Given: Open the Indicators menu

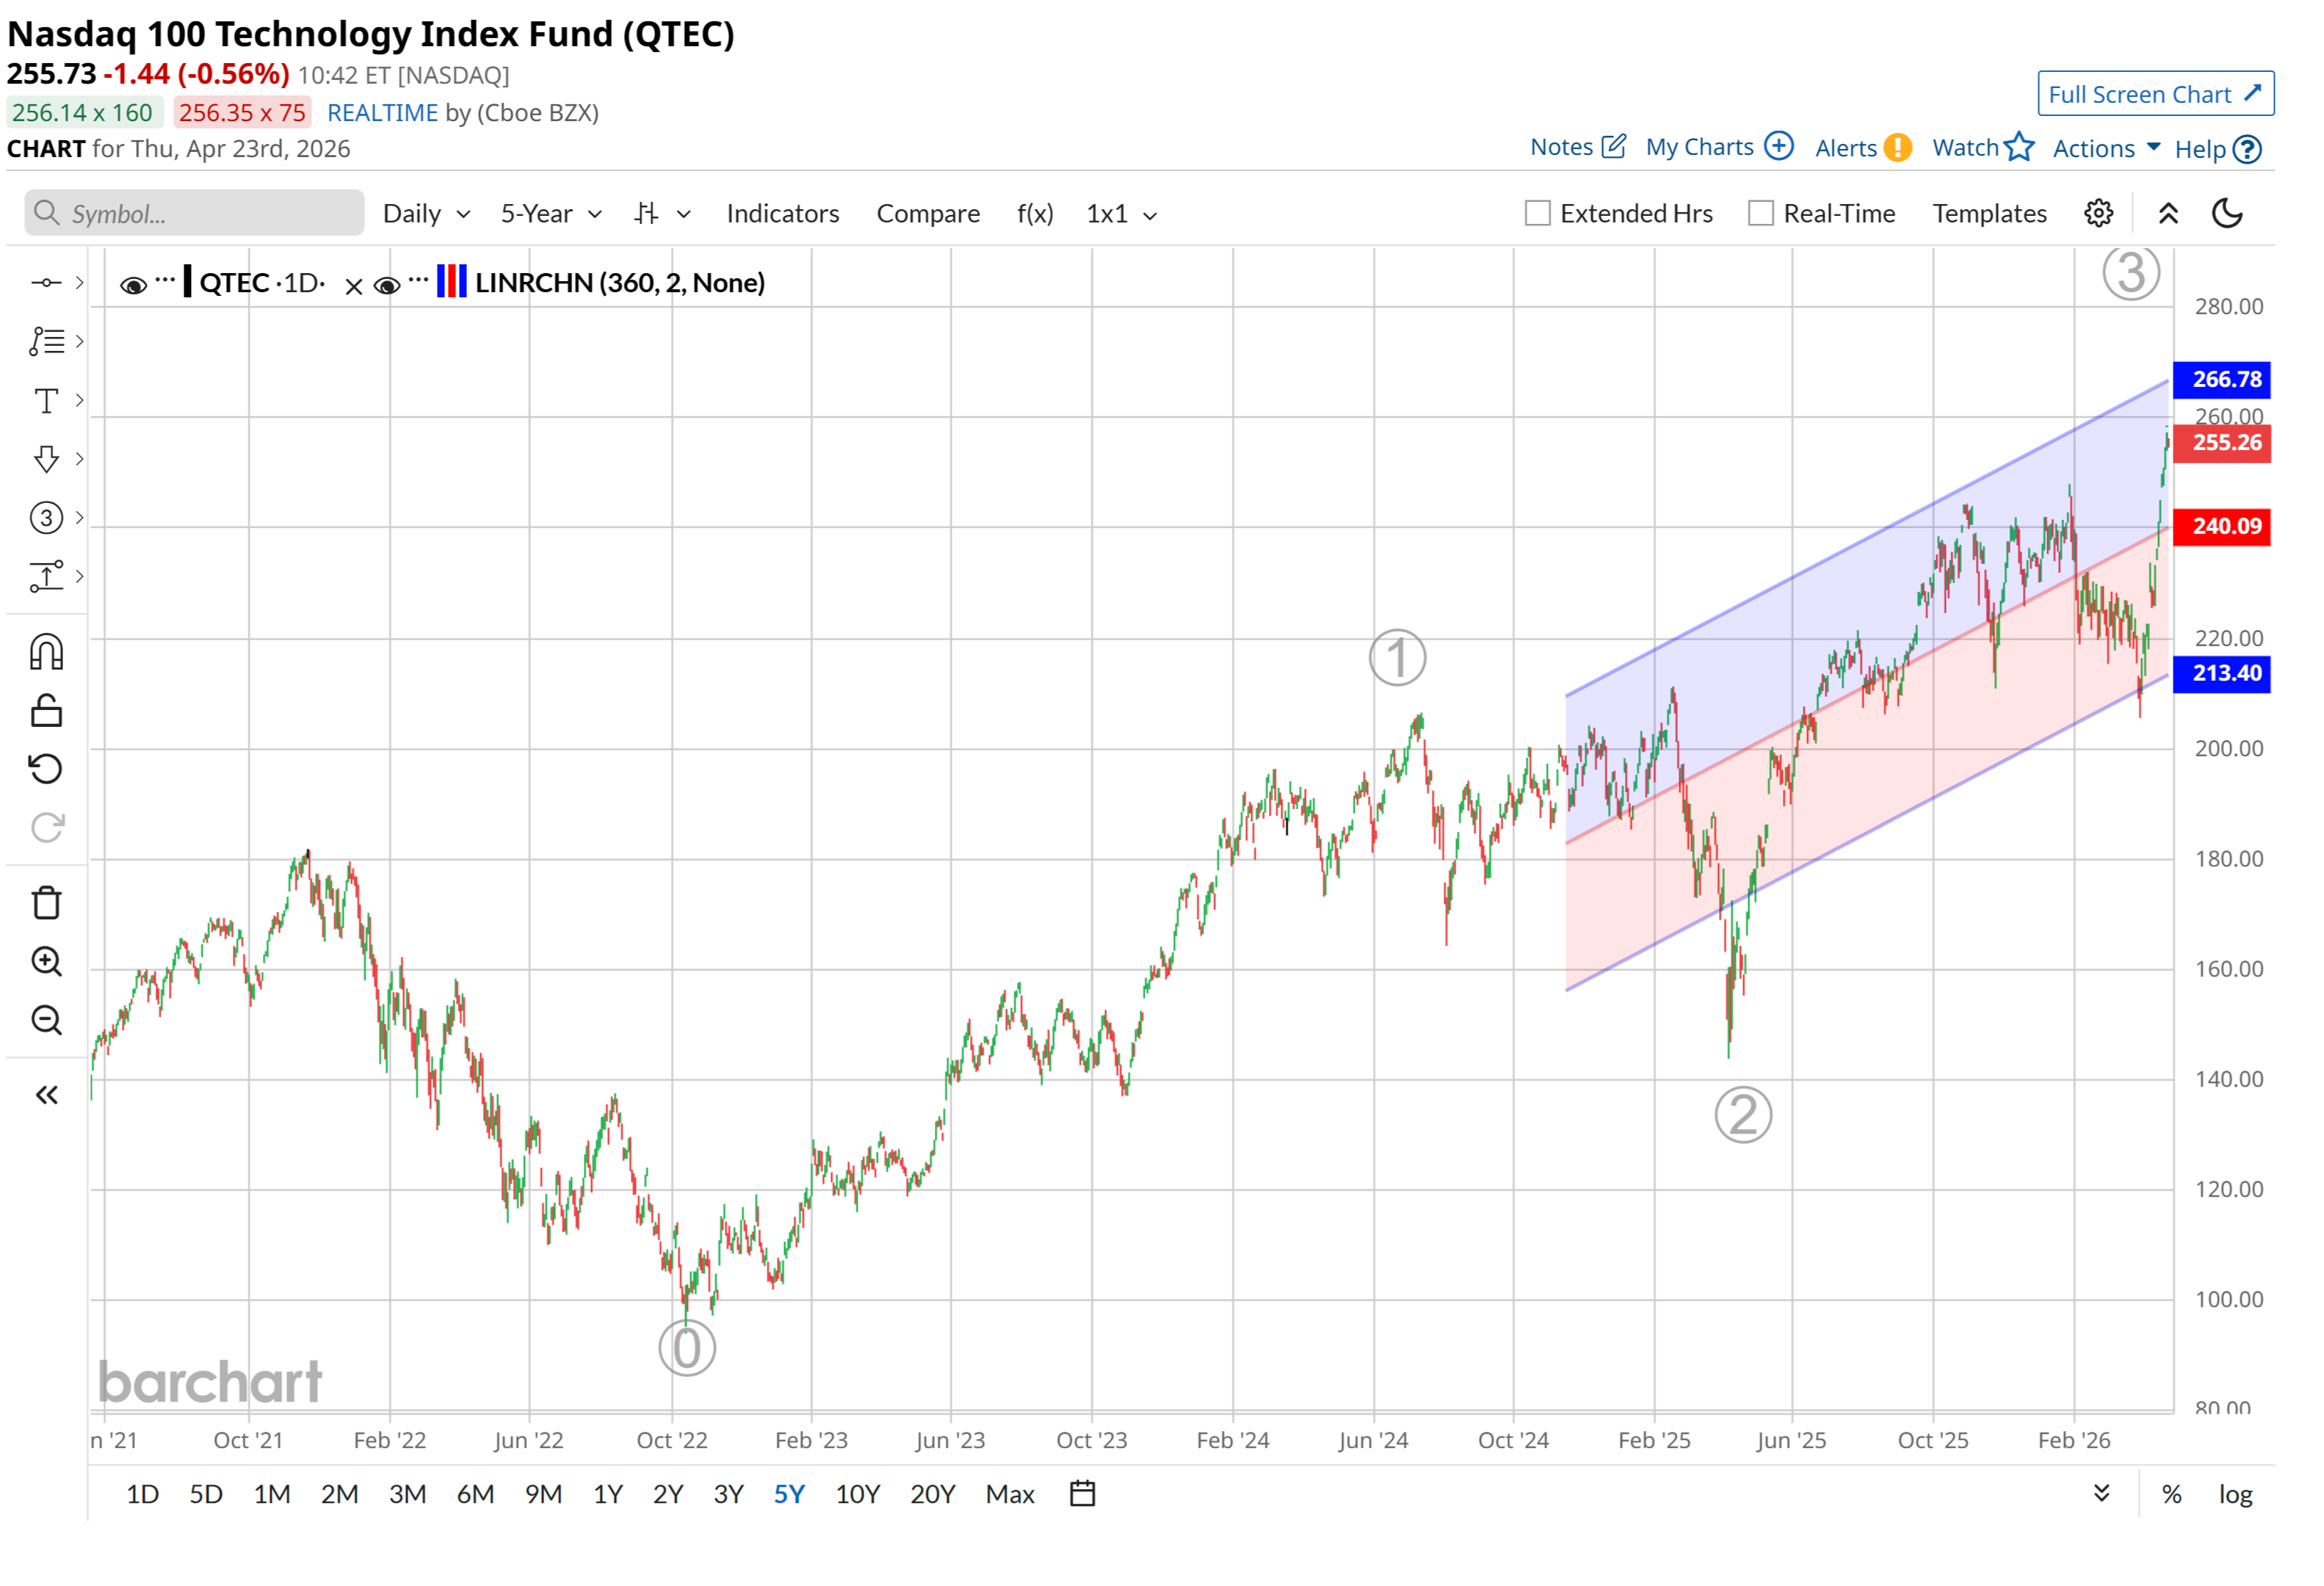Looking at the screenshot, I should [782, 214].
